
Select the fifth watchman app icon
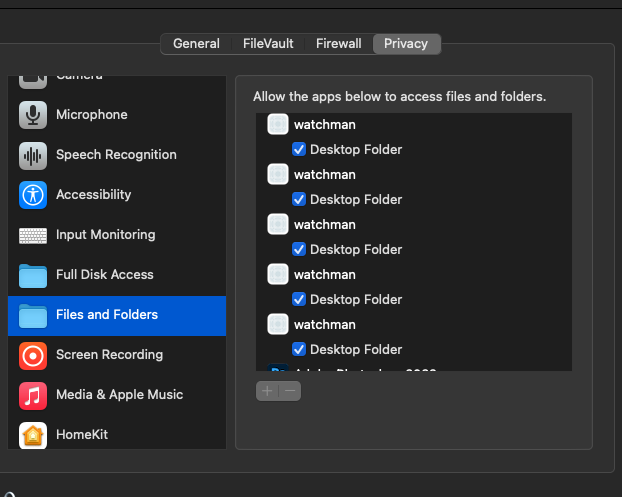click(278, 324)
